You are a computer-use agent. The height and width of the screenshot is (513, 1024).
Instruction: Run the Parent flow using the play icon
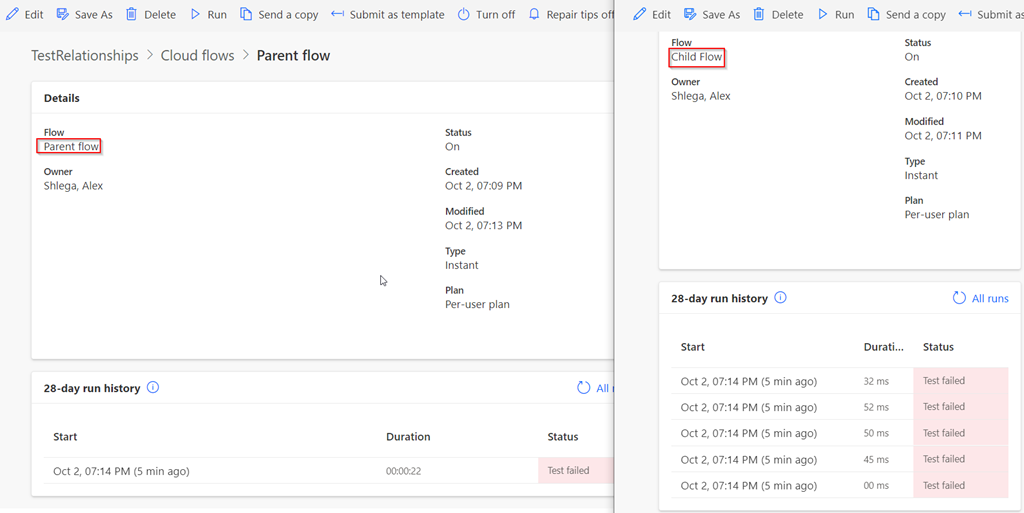196,15
